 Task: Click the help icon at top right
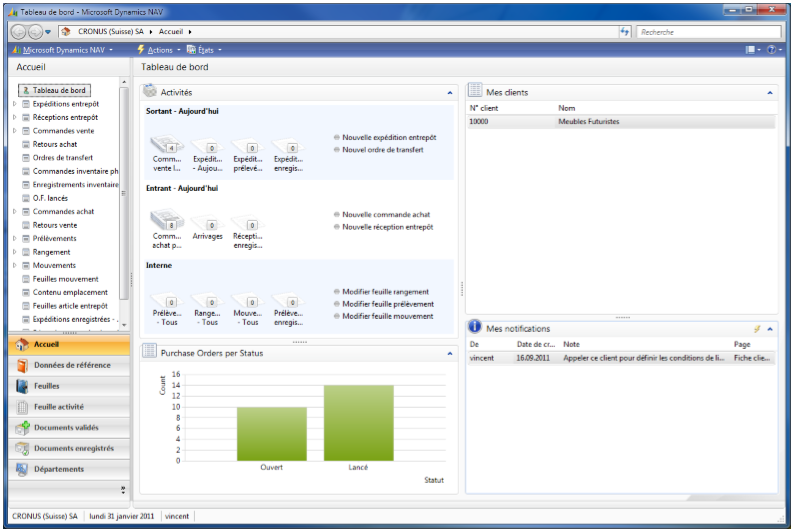(x=771, y=50)
